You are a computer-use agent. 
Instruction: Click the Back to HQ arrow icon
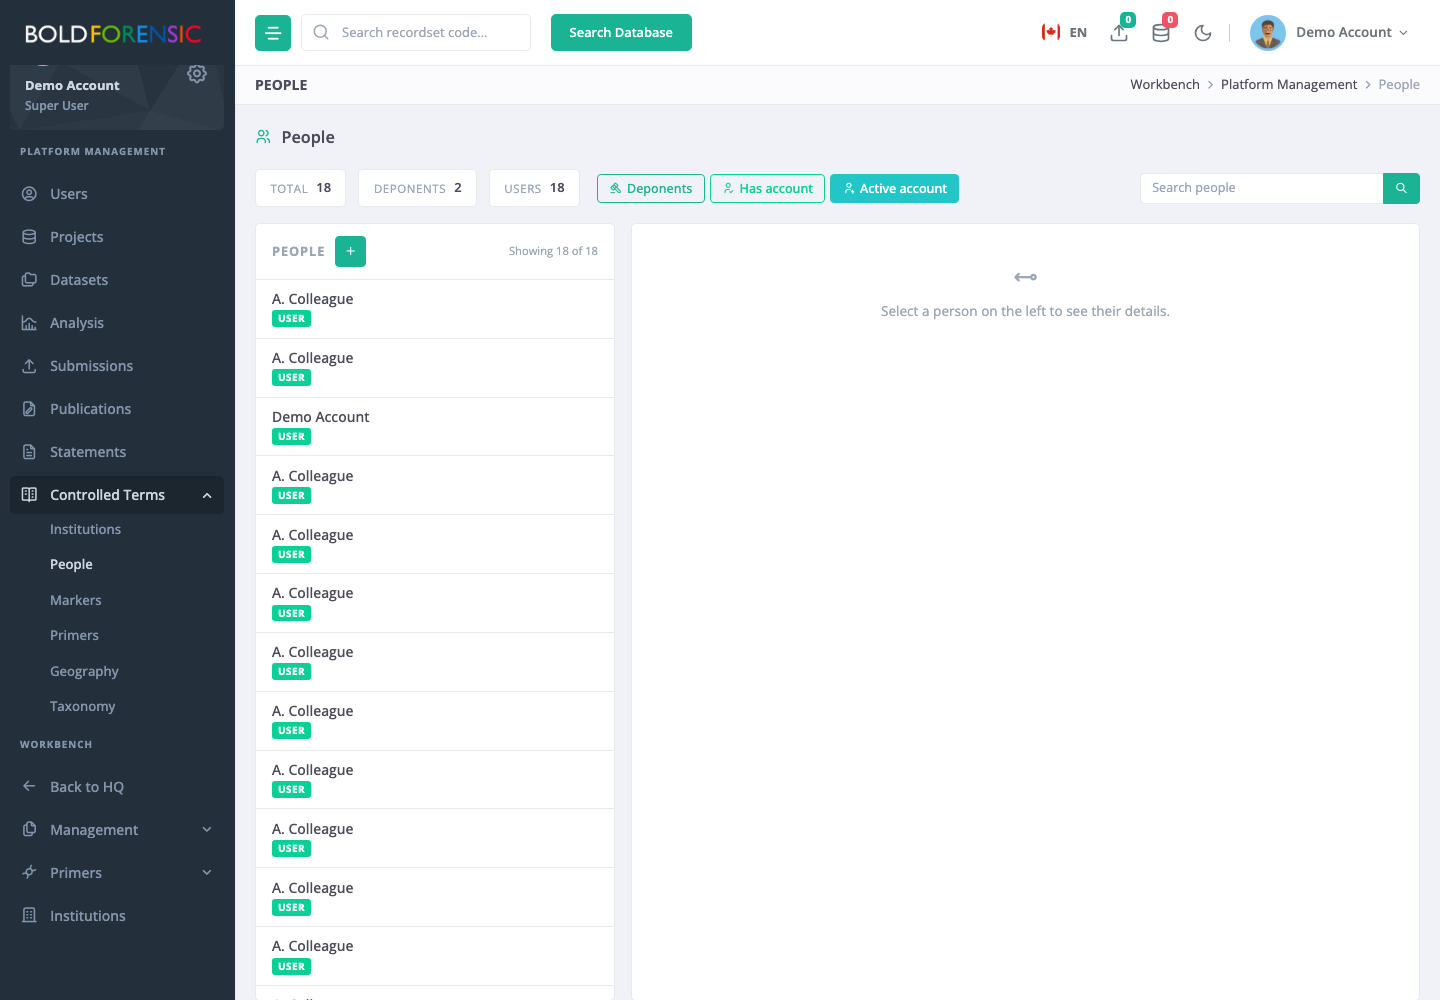(x=30, y=787)
